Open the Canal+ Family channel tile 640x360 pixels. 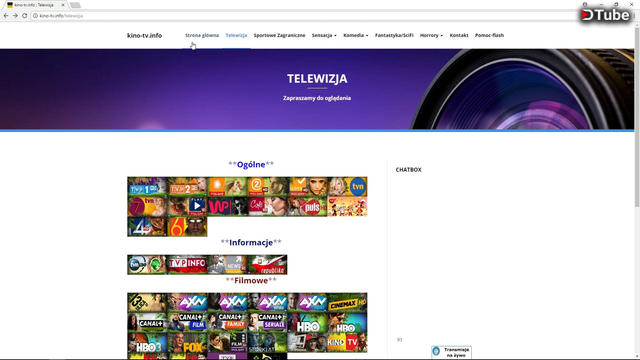click(227, 322)
